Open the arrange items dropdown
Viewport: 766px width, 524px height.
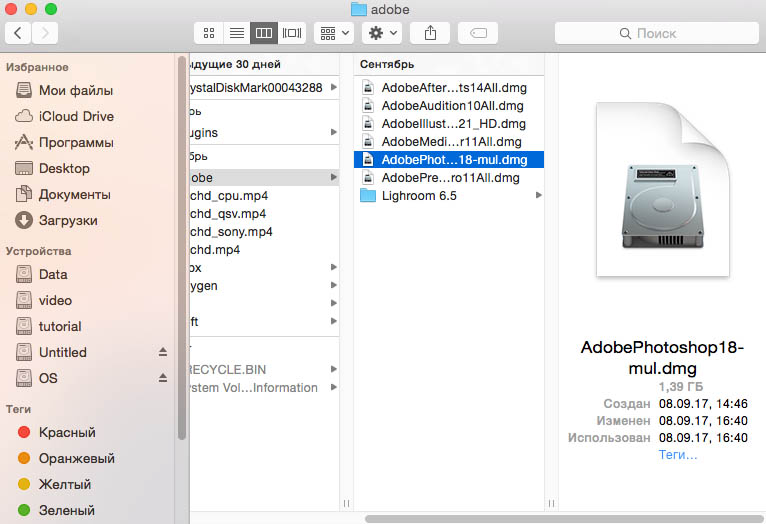click(x=334, y=33)
